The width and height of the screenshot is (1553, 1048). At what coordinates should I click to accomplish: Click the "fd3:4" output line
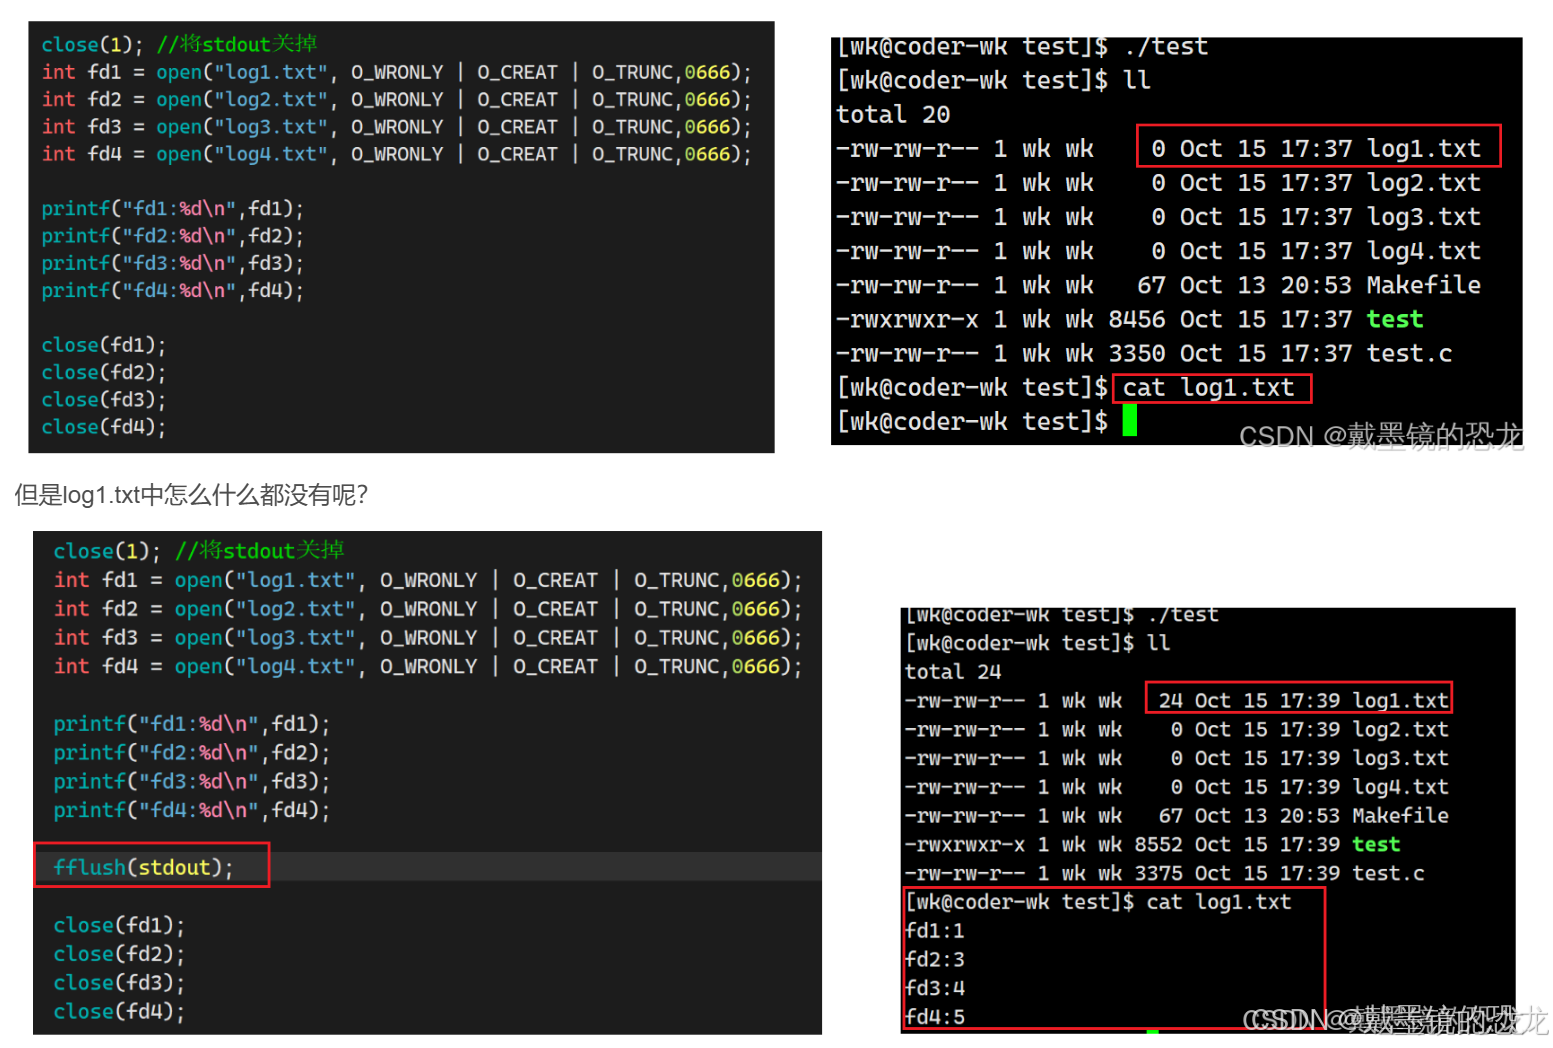pyautogui.click(x=935, y=988)
